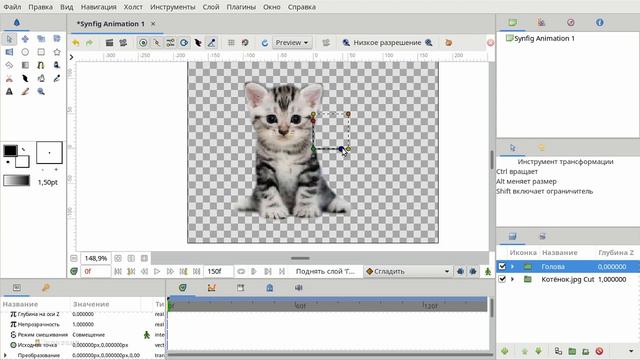Open the Плагины menu

click(241, 7)
